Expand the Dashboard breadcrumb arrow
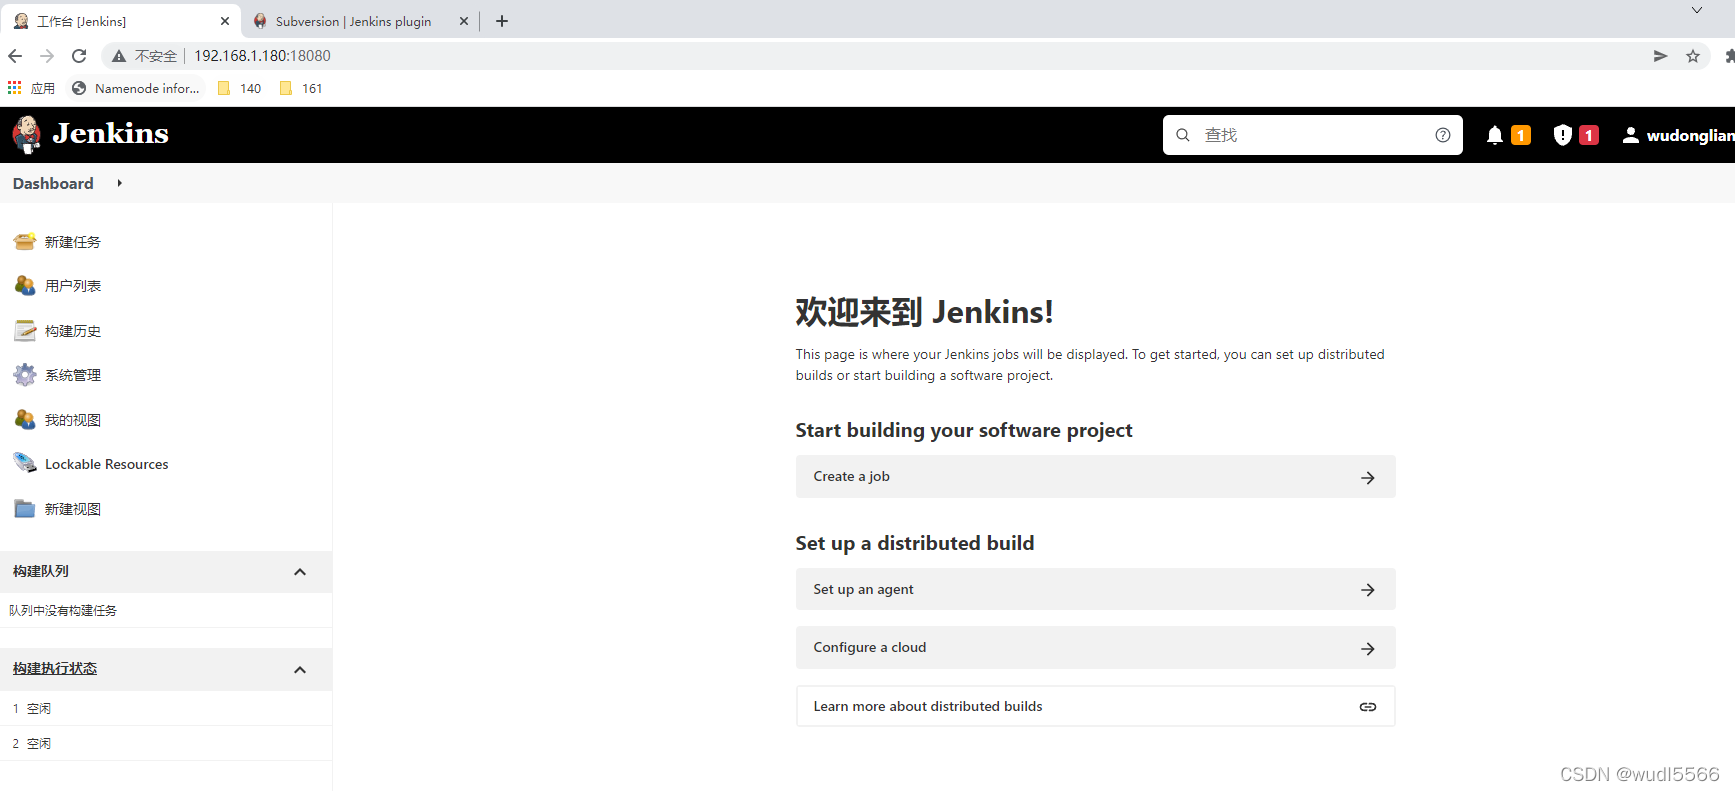The height and width of the screenshot is (791, 1735). (x=119, y=183)
